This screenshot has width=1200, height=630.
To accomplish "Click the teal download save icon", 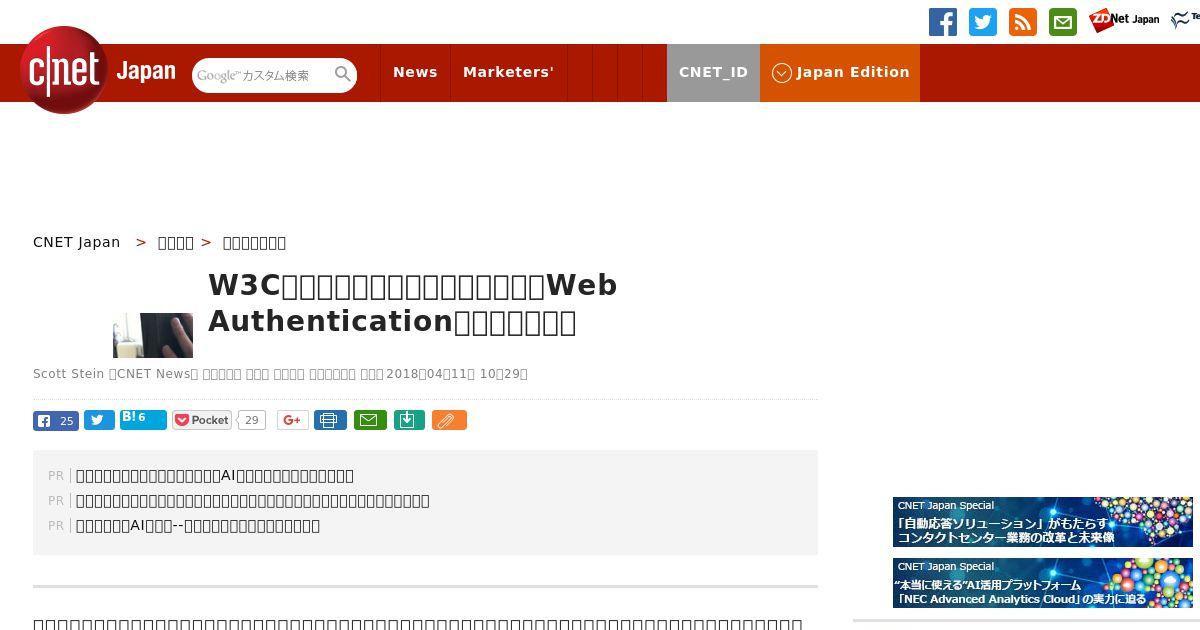I will 409,420.
